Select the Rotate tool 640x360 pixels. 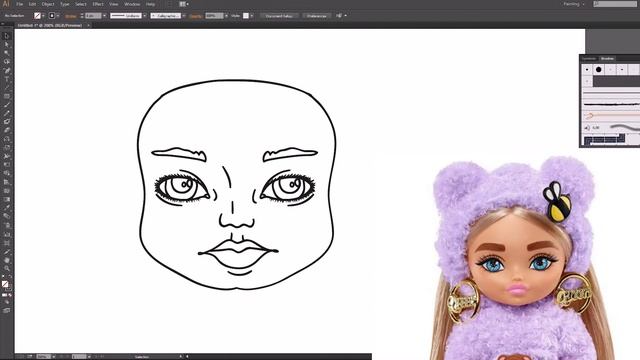[7, 139]
